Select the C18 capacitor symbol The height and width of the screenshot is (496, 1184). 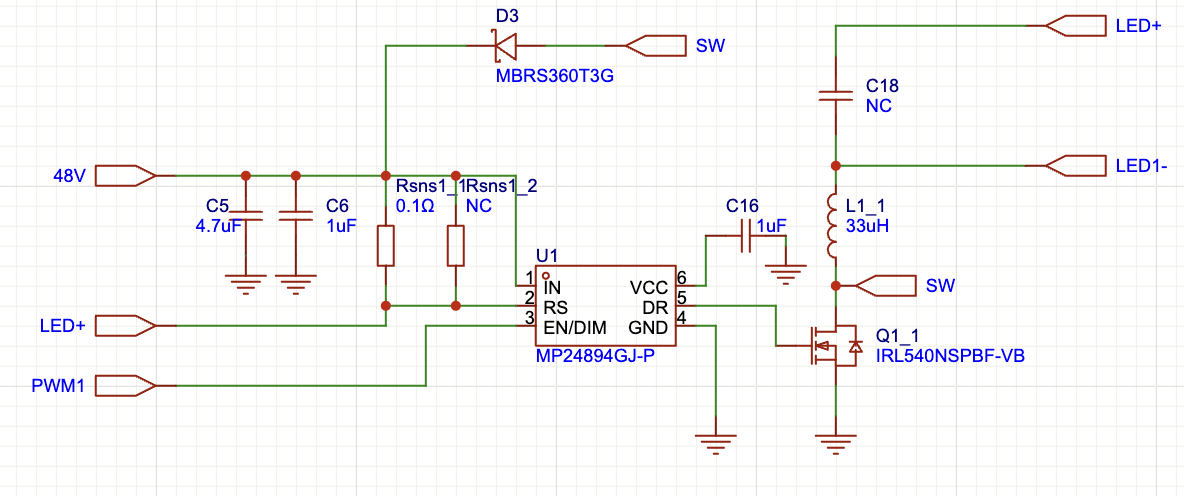point(835,96)
